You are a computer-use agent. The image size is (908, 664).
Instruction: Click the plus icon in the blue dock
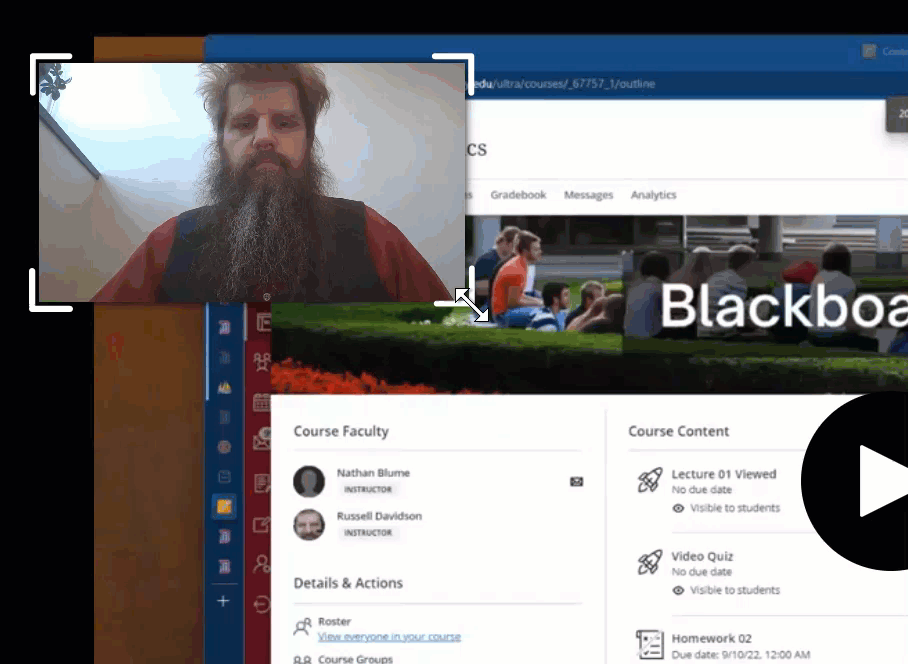click(224, 601)
